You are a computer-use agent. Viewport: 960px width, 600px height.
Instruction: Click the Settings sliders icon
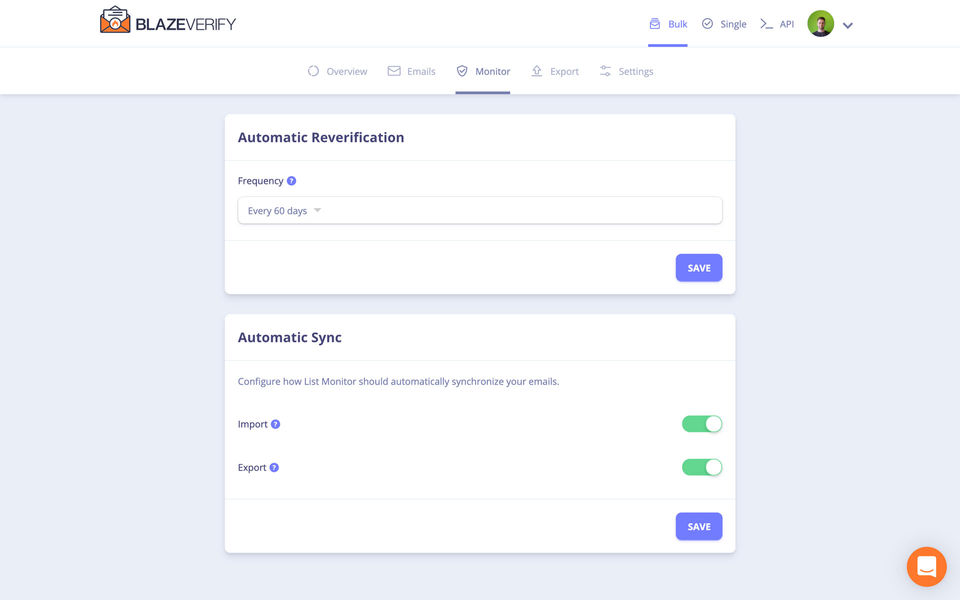coord(606,71)
